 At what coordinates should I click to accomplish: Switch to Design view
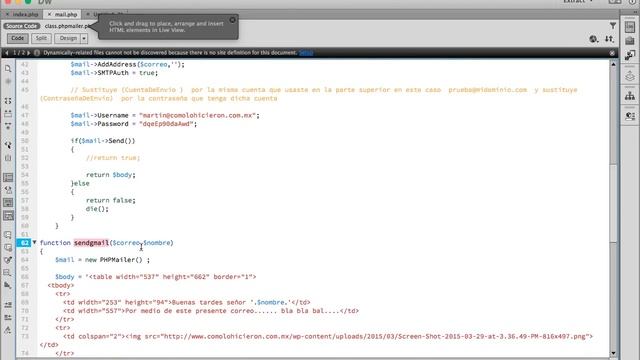[x=68, y=38]
